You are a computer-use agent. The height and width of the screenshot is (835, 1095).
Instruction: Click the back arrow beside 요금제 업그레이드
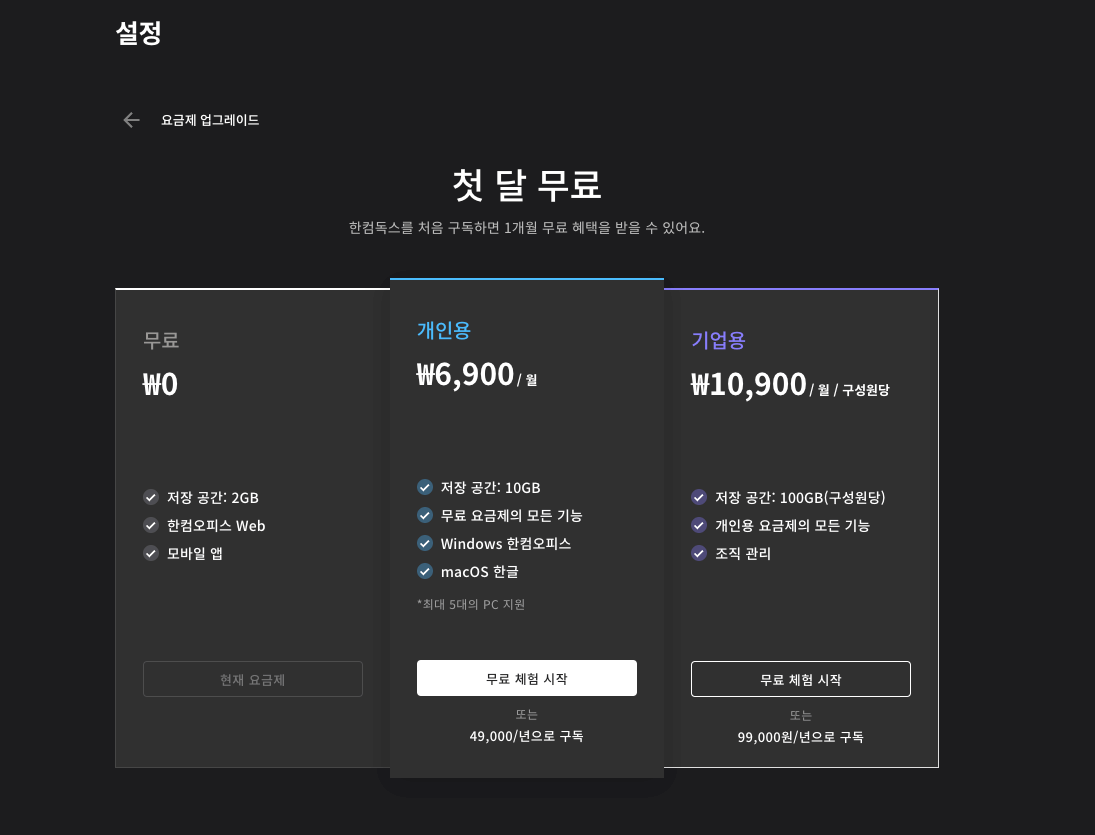(131, 119)
